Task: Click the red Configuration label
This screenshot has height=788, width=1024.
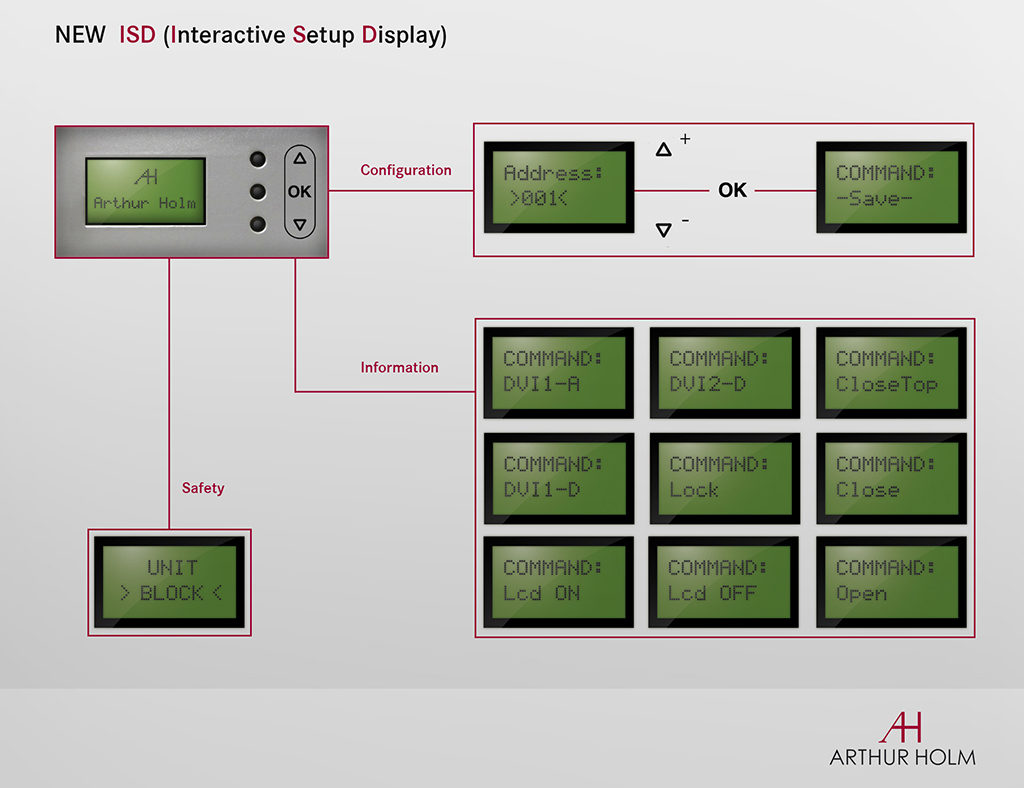Action: 406,170
